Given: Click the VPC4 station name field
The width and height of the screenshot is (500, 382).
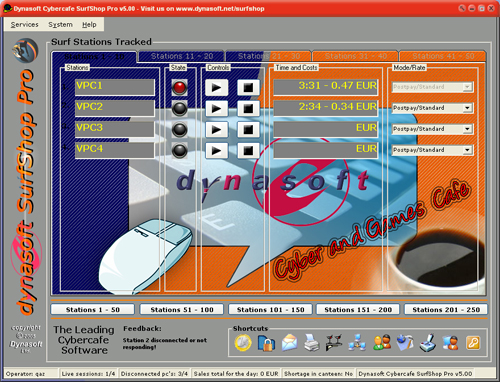Looking at the screenshot, I should [x=115, y=150].
